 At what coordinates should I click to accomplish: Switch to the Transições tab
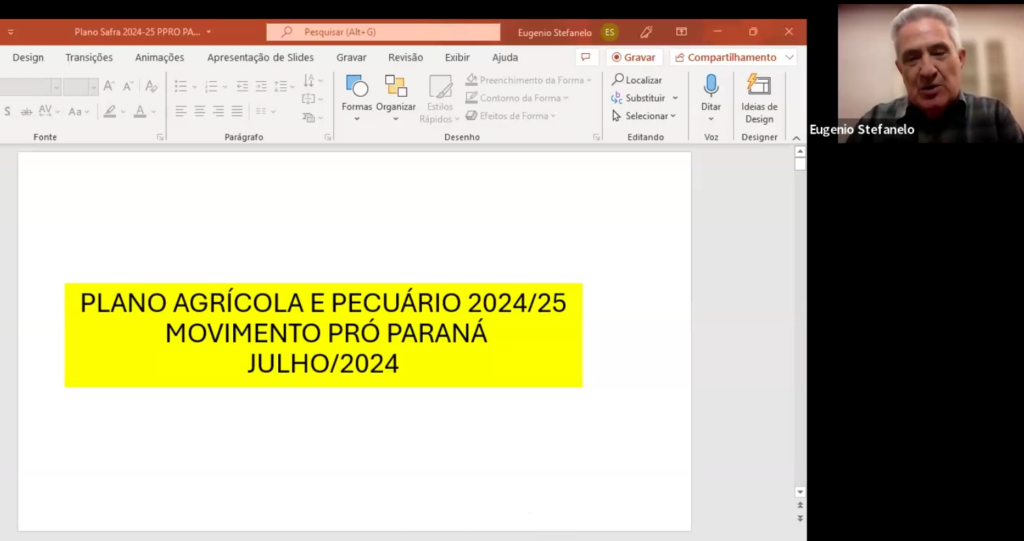tap(89, 57)
